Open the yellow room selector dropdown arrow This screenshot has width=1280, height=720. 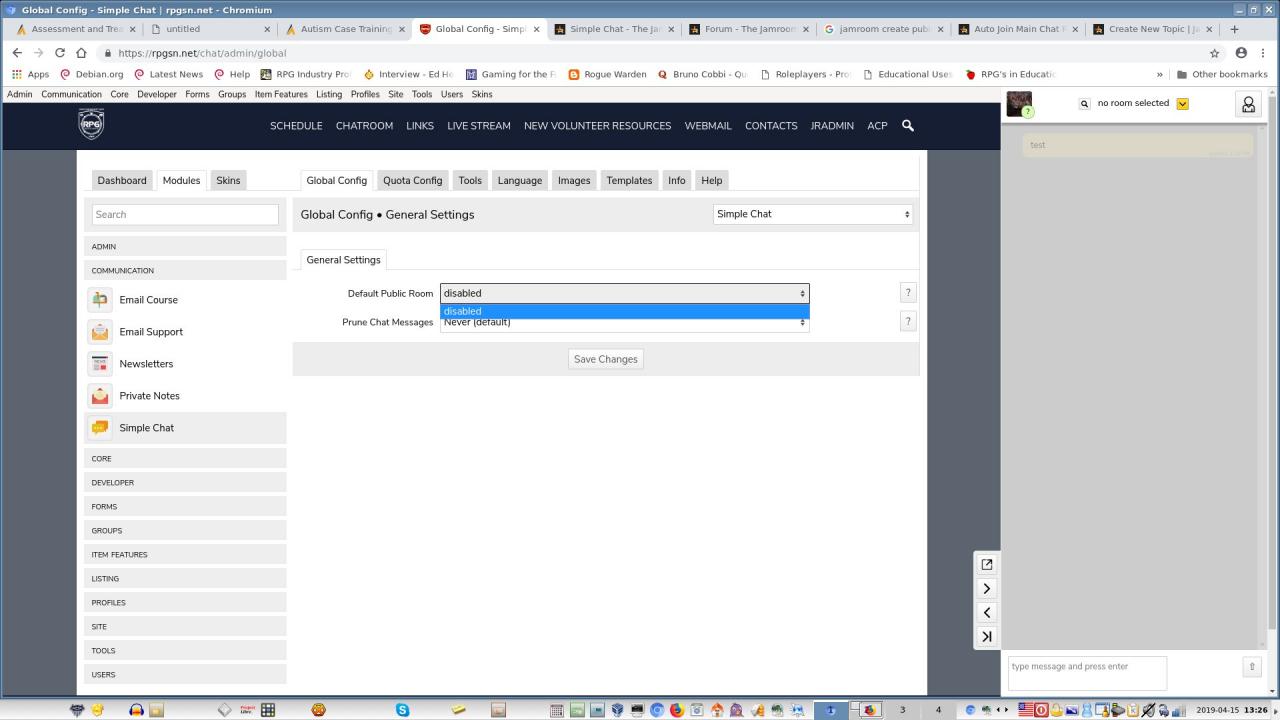pos(1183,103)
